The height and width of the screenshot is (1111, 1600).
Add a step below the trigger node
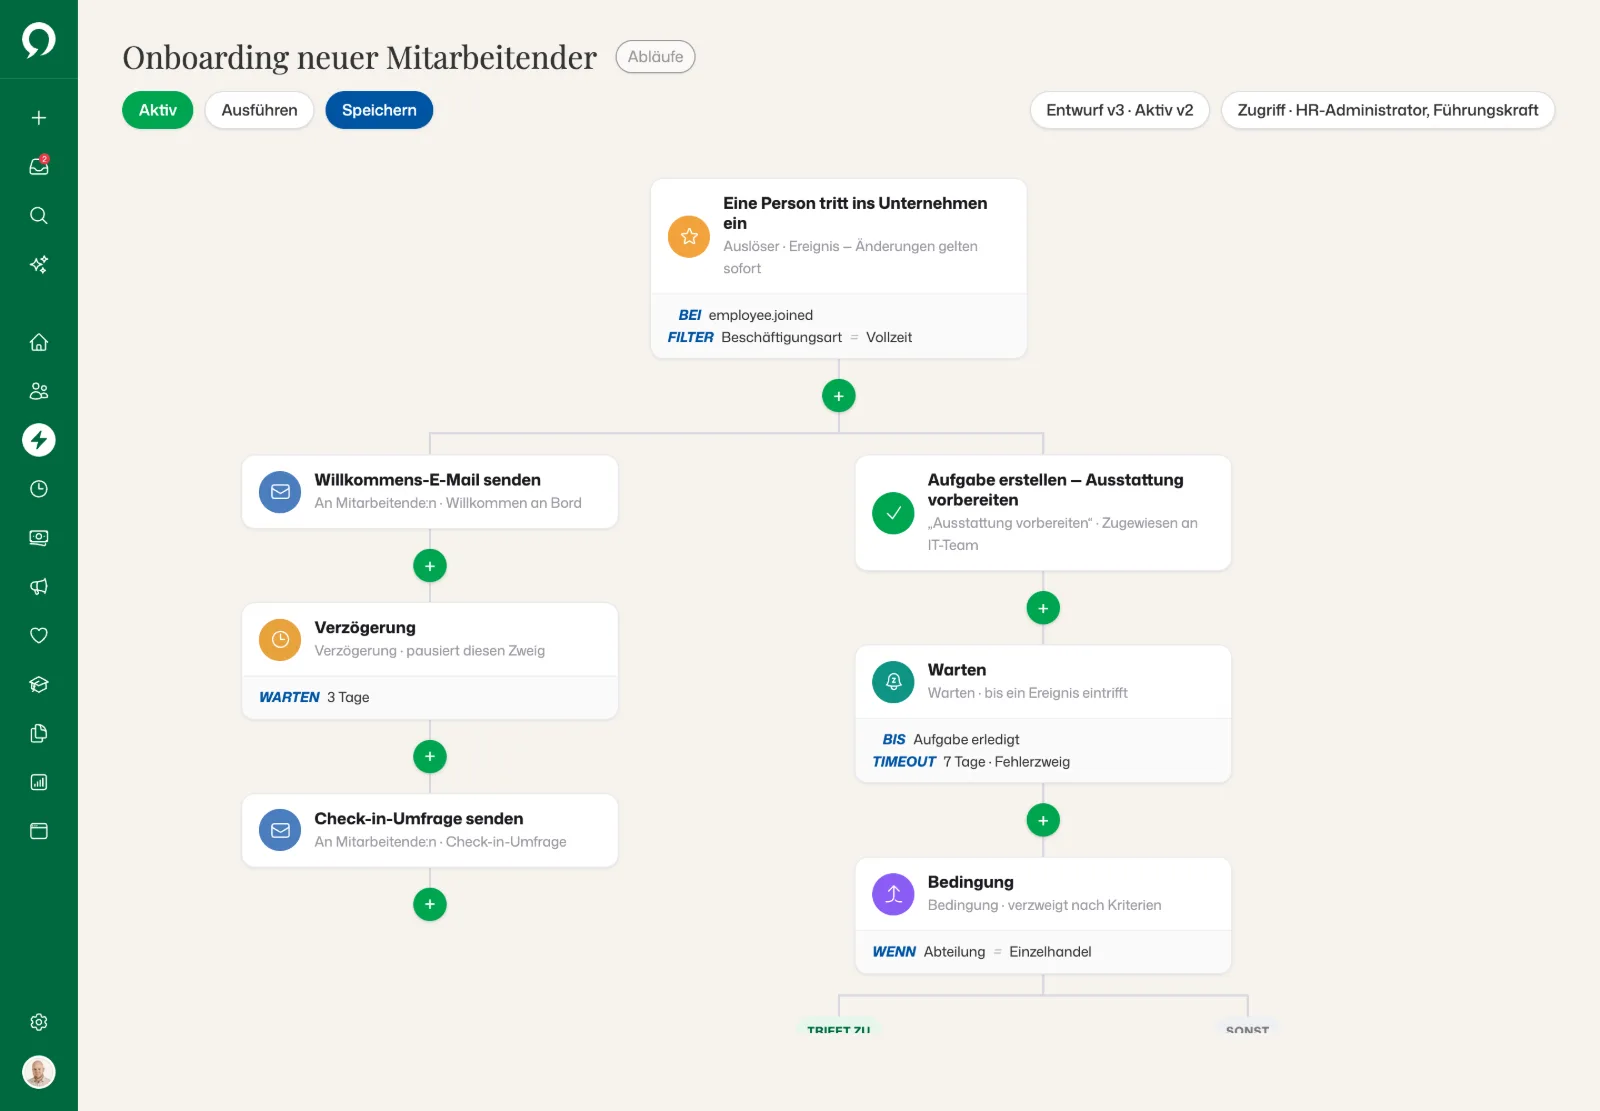pos(839,396)
